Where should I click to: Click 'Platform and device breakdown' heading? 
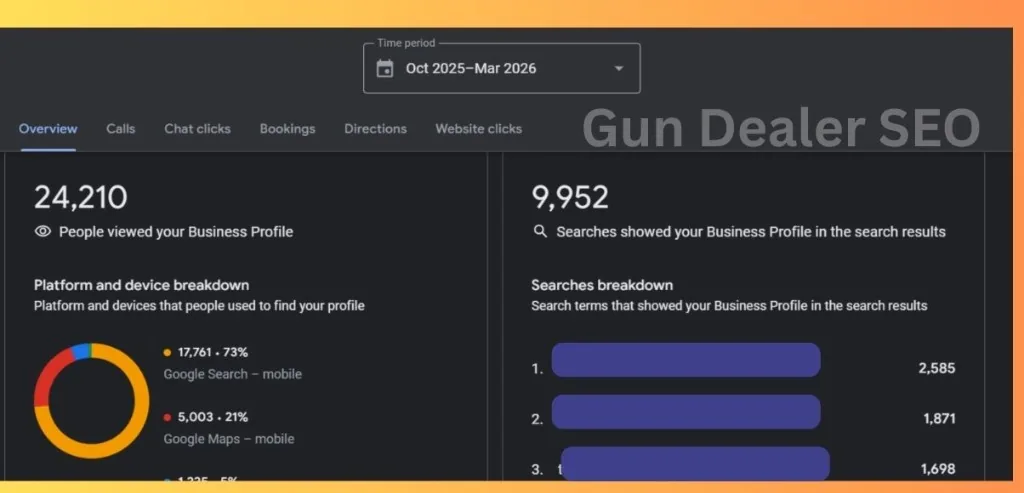pos(141,285)
